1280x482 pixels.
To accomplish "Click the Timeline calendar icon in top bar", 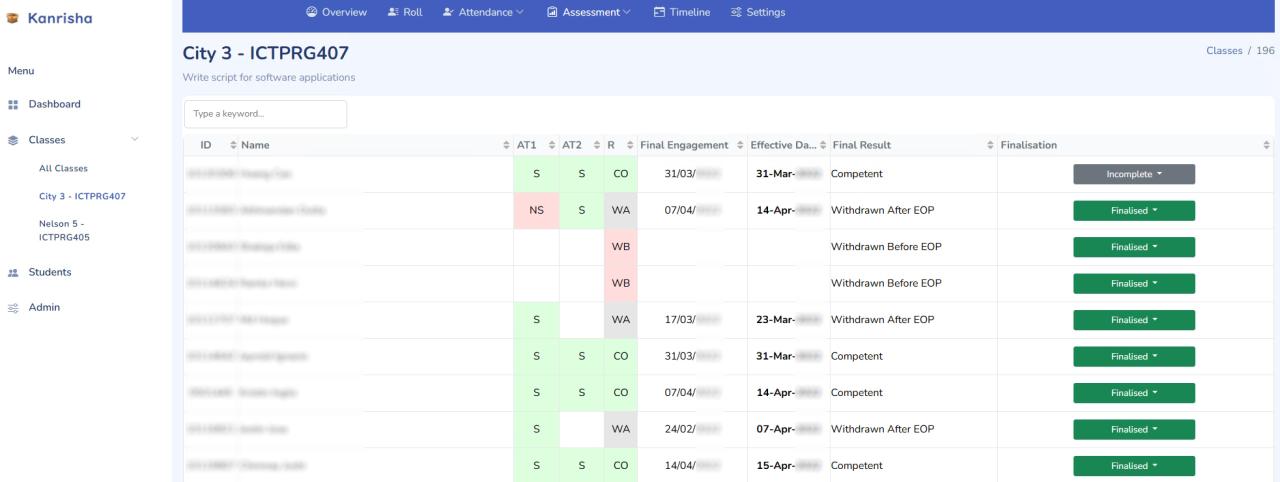I will click(x=659, y=12).
